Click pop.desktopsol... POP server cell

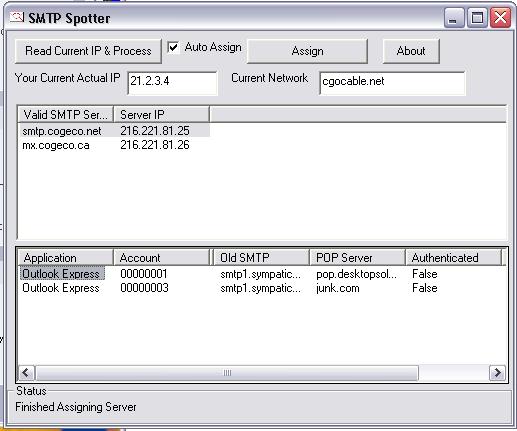click(x=356, y=274)
